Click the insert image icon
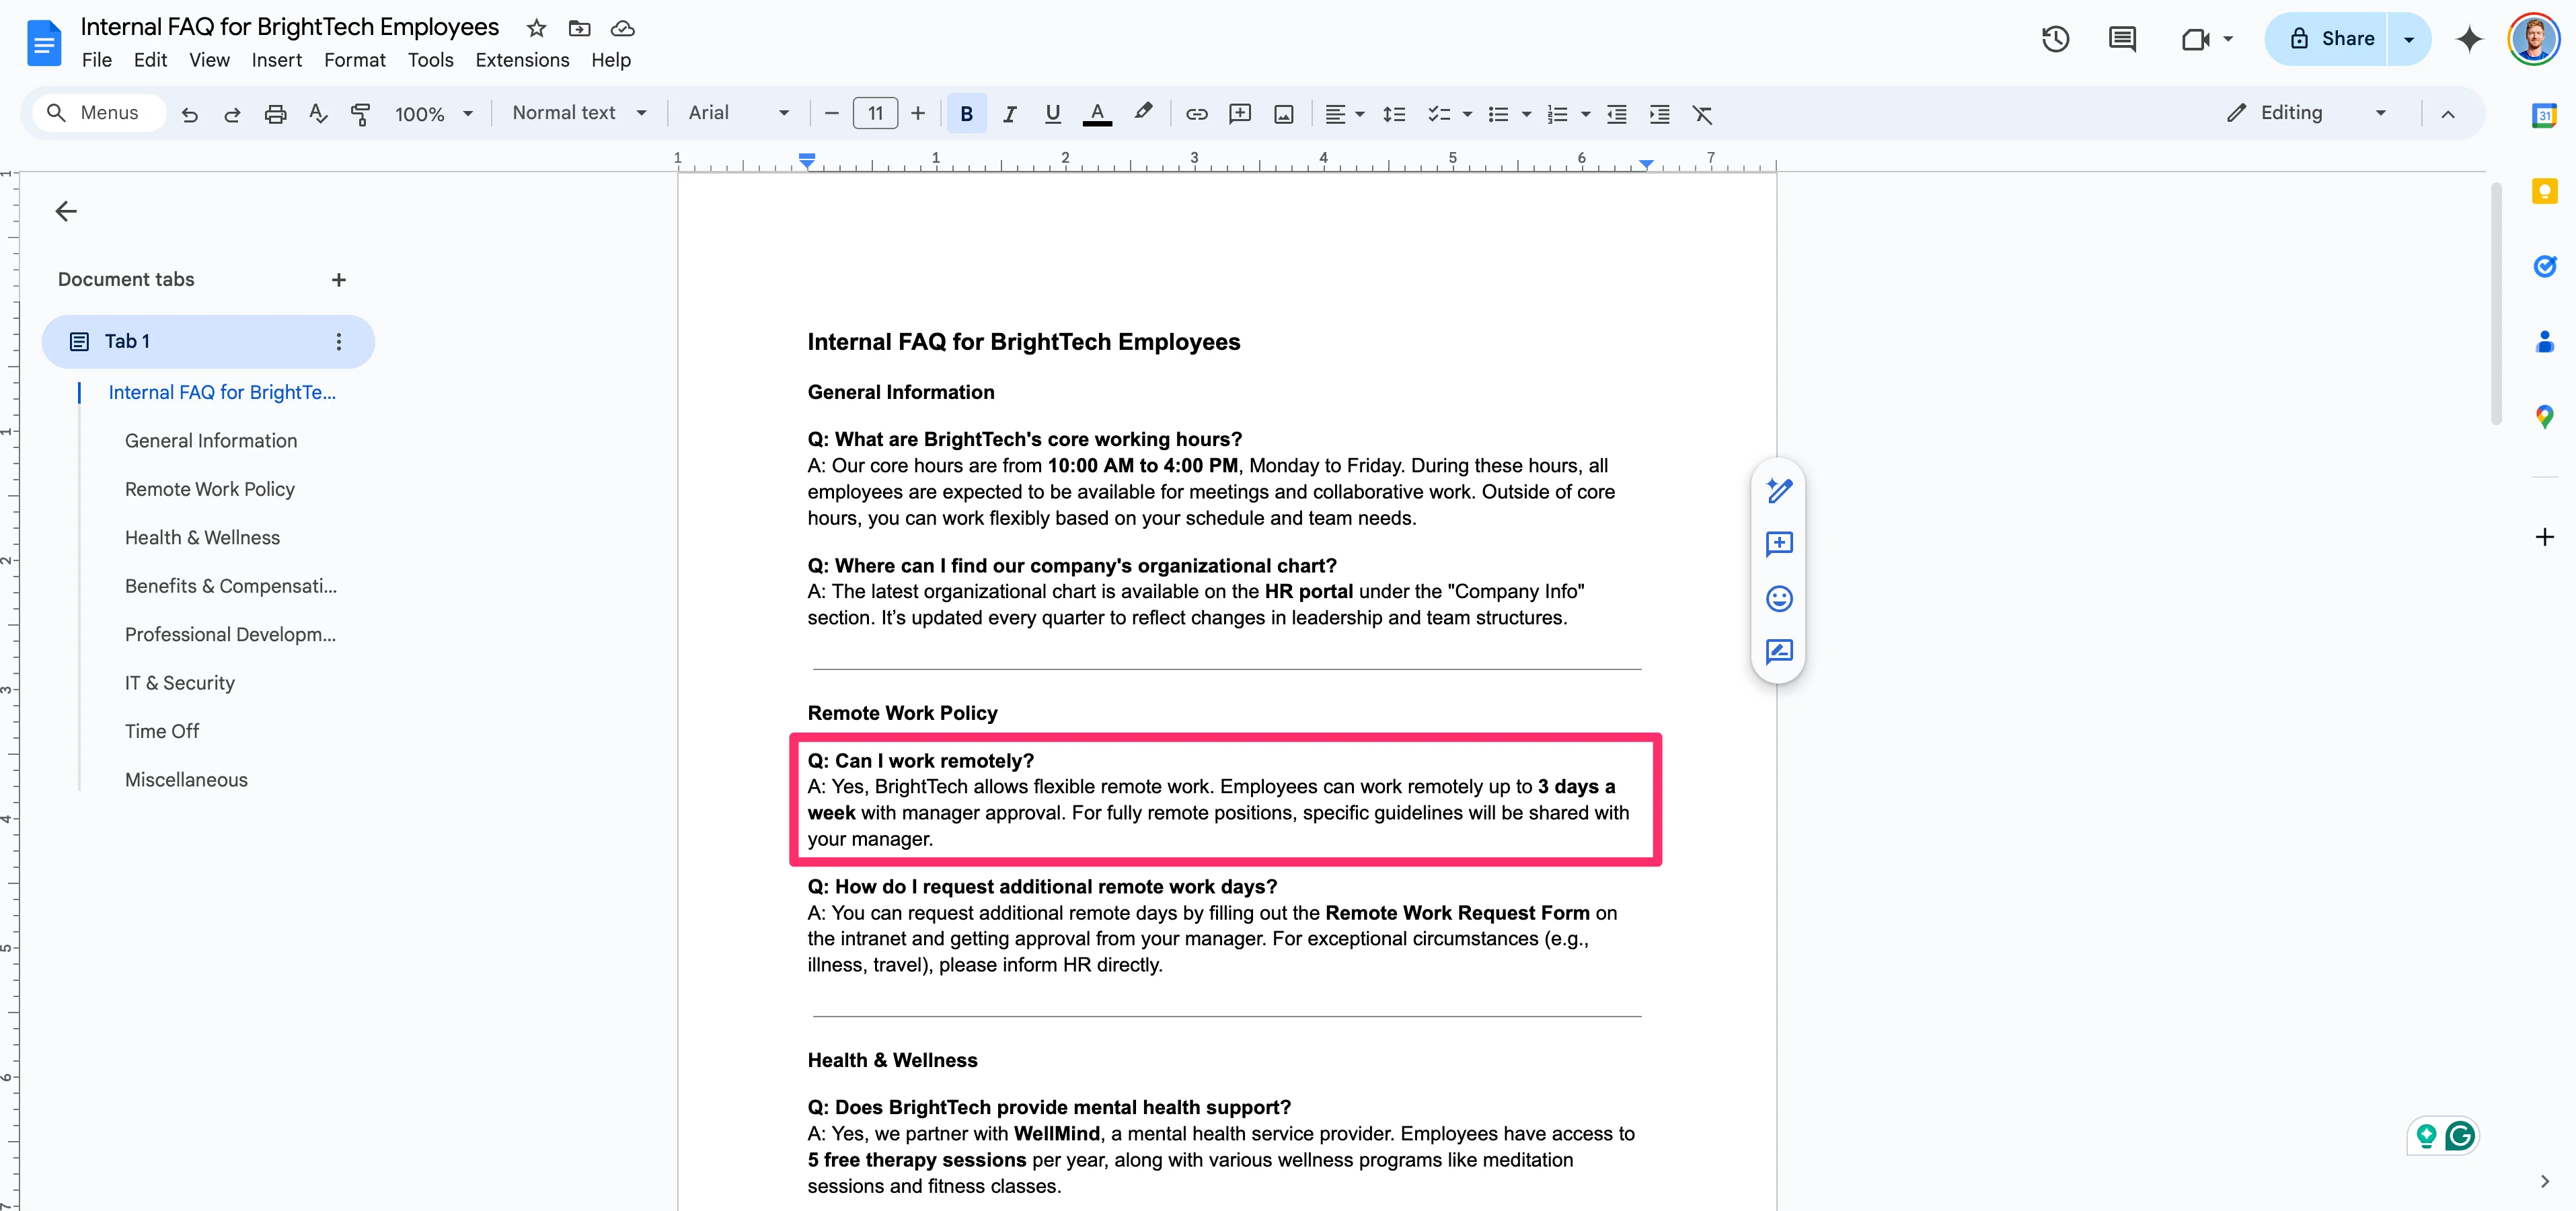This screenshot has width=2576, height=1211. tap(1283, 114)
